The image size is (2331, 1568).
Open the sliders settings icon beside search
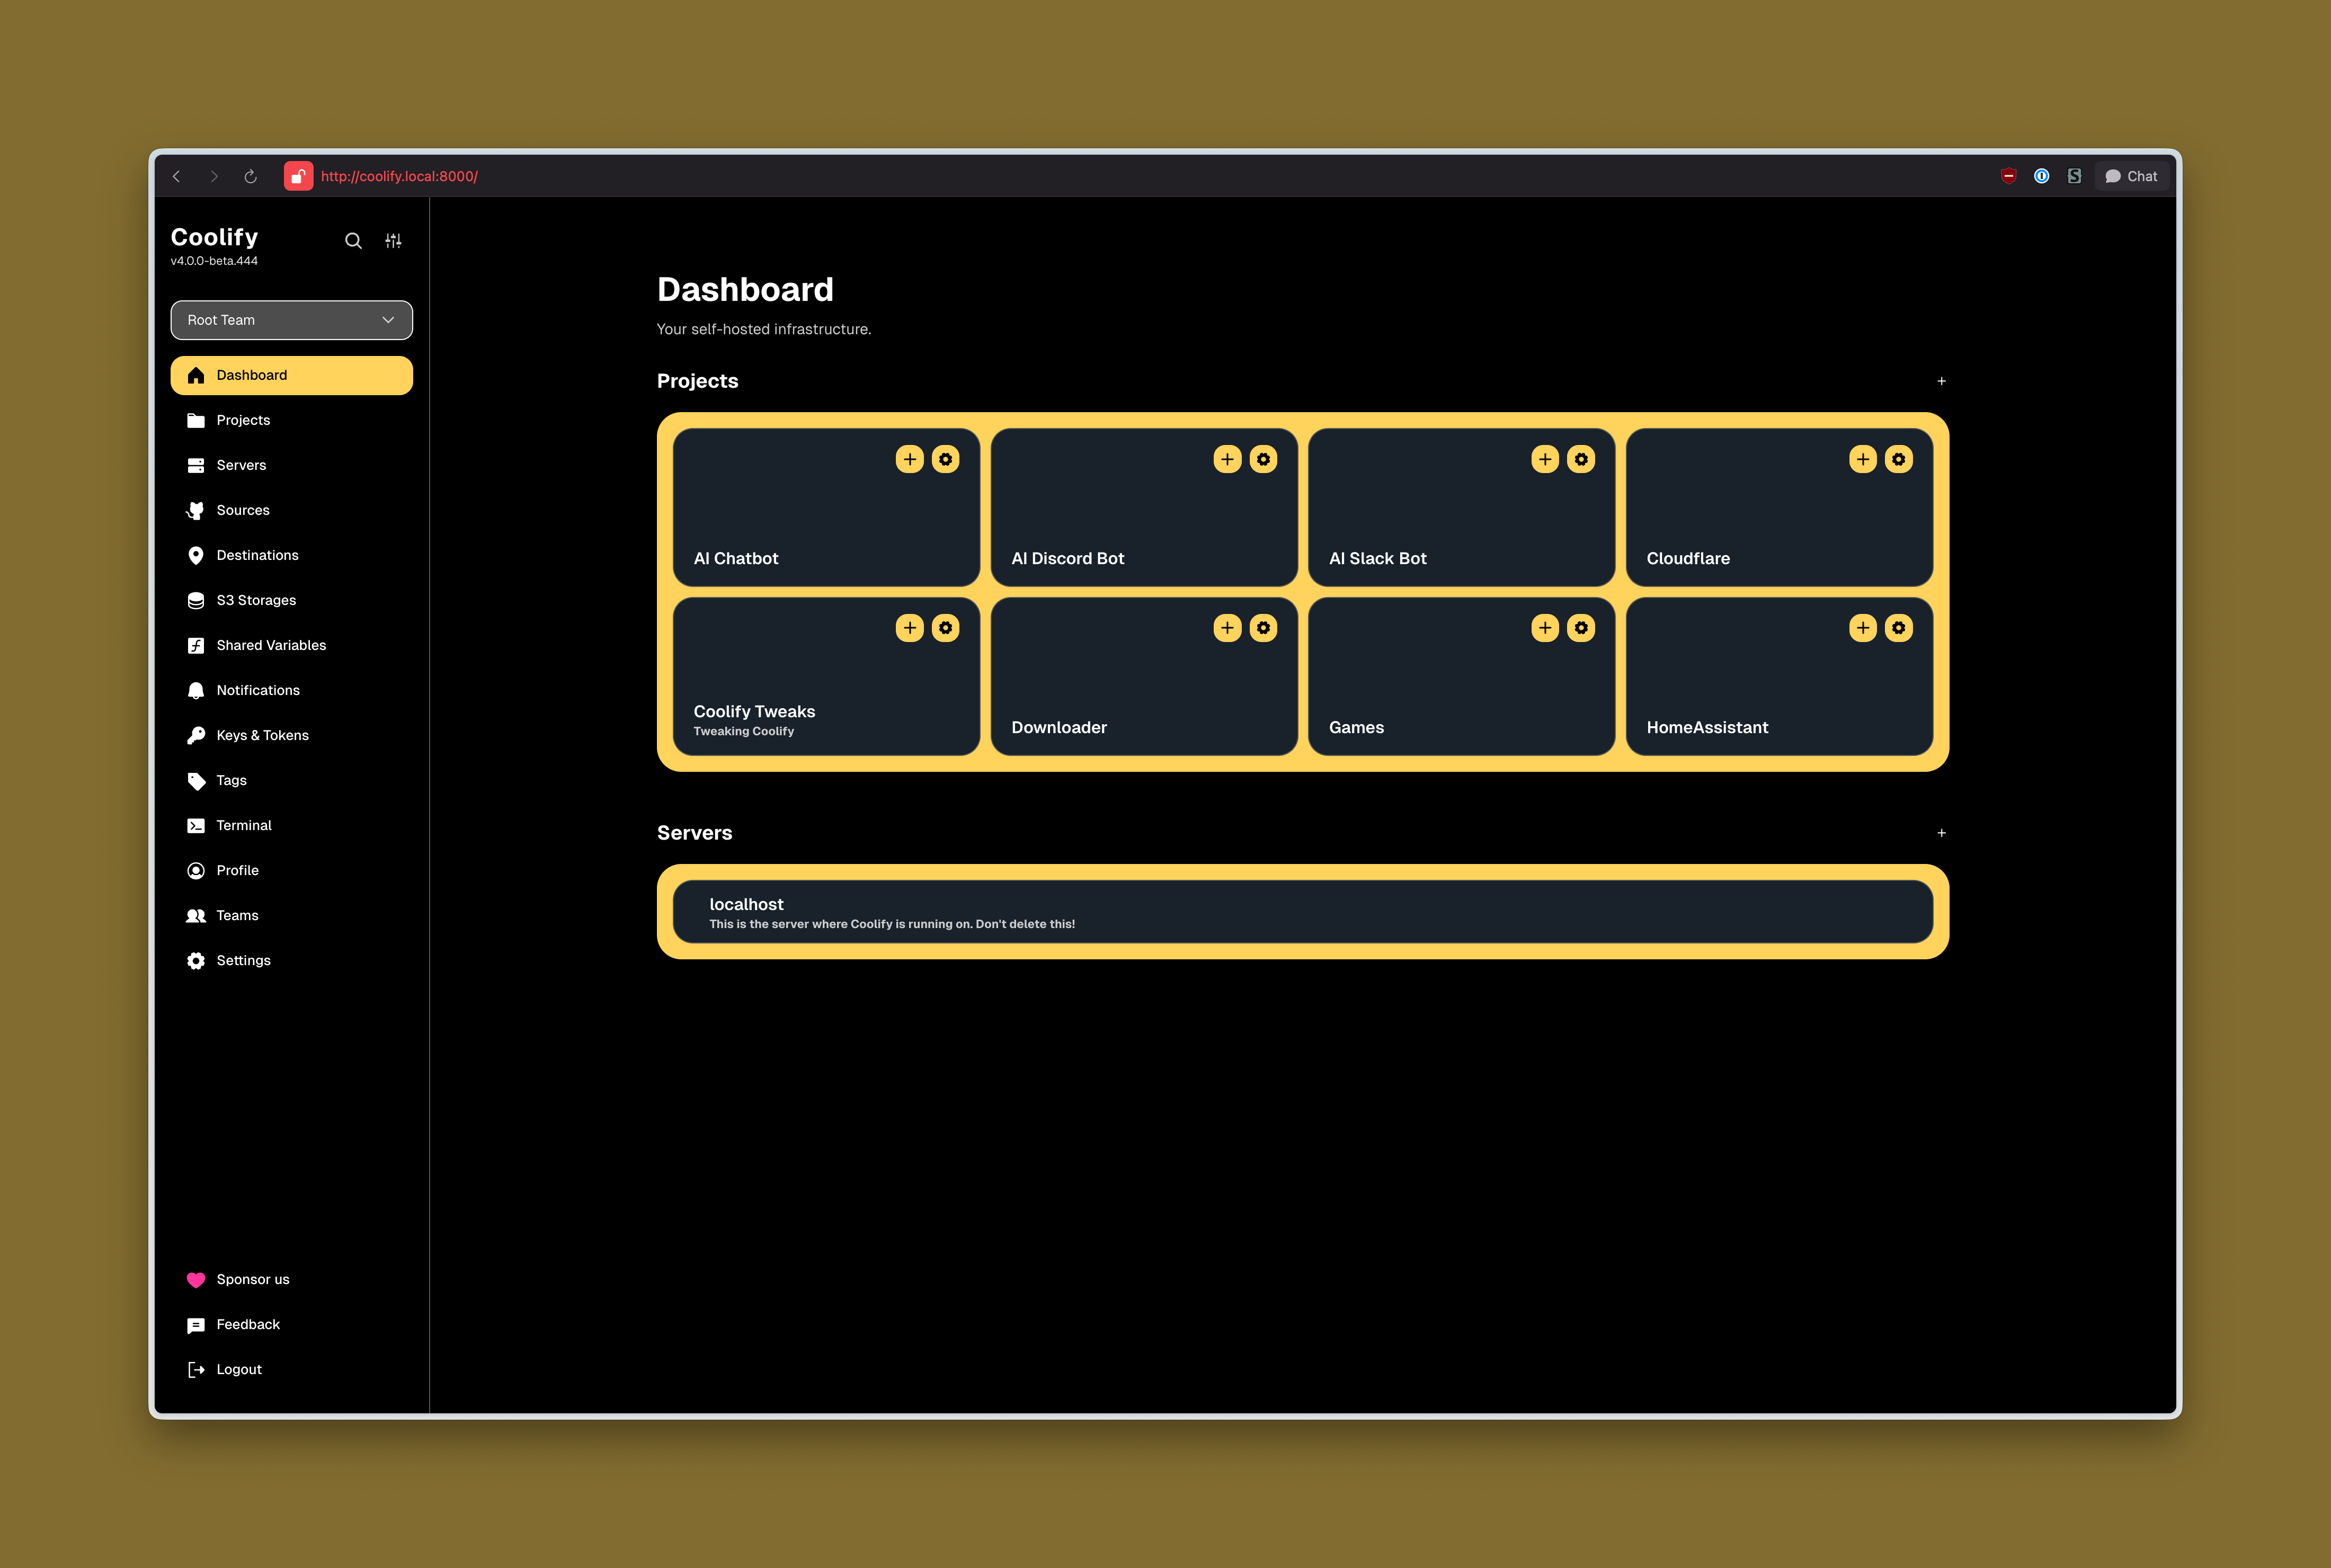pyautogui.click(x=393, y=241)
